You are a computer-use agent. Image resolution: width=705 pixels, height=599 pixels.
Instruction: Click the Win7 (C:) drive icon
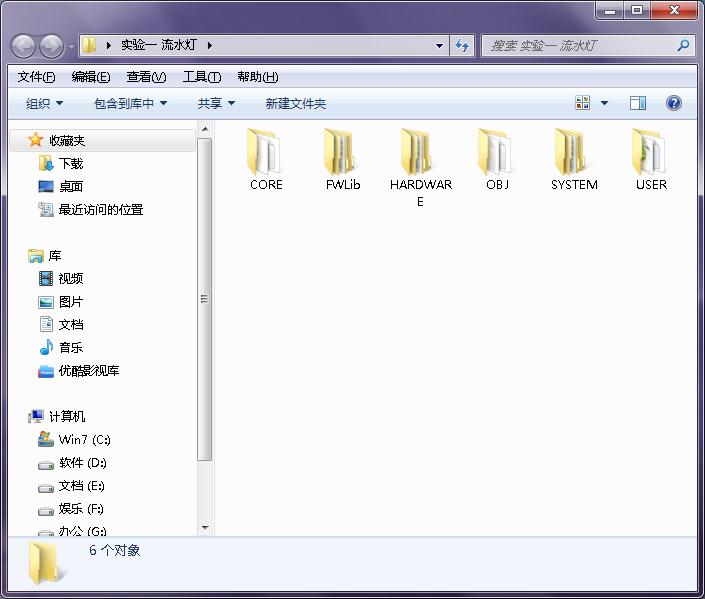(46, 439)
